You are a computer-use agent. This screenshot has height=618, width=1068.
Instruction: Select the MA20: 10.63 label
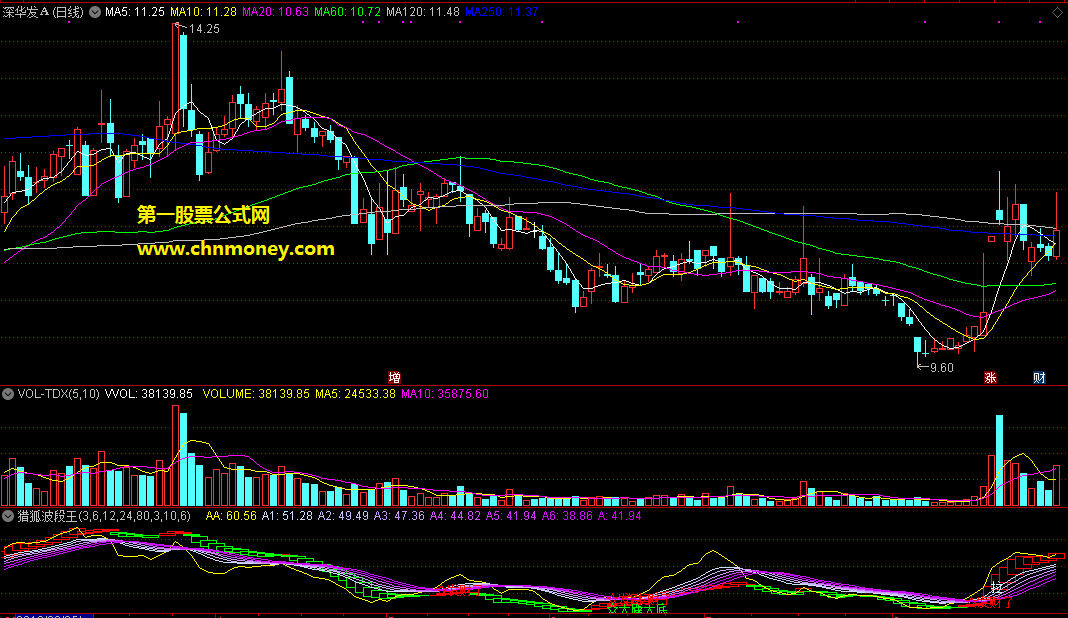[275, 12]
